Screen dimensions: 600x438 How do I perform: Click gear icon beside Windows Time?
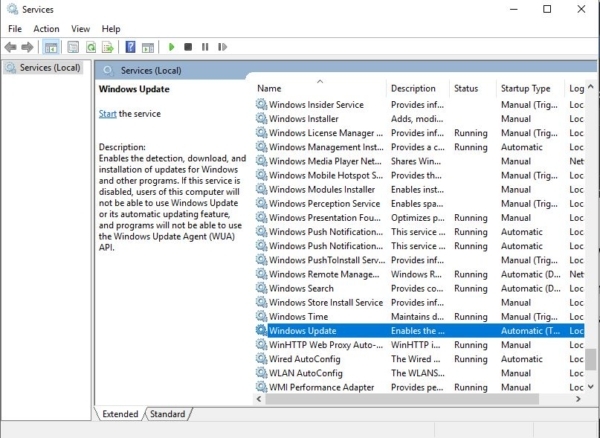(261, 316)
